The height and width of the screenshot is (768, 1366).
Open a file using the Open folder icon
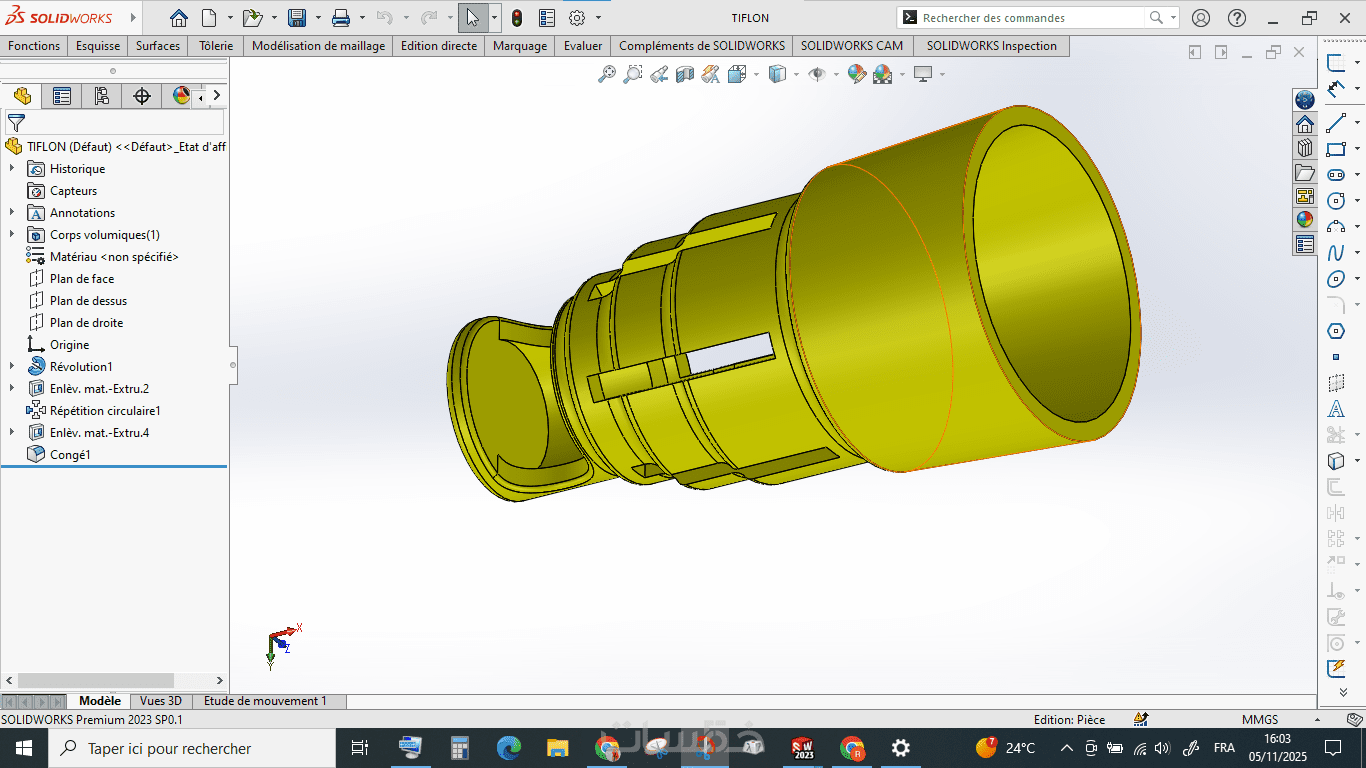[252, 18]
